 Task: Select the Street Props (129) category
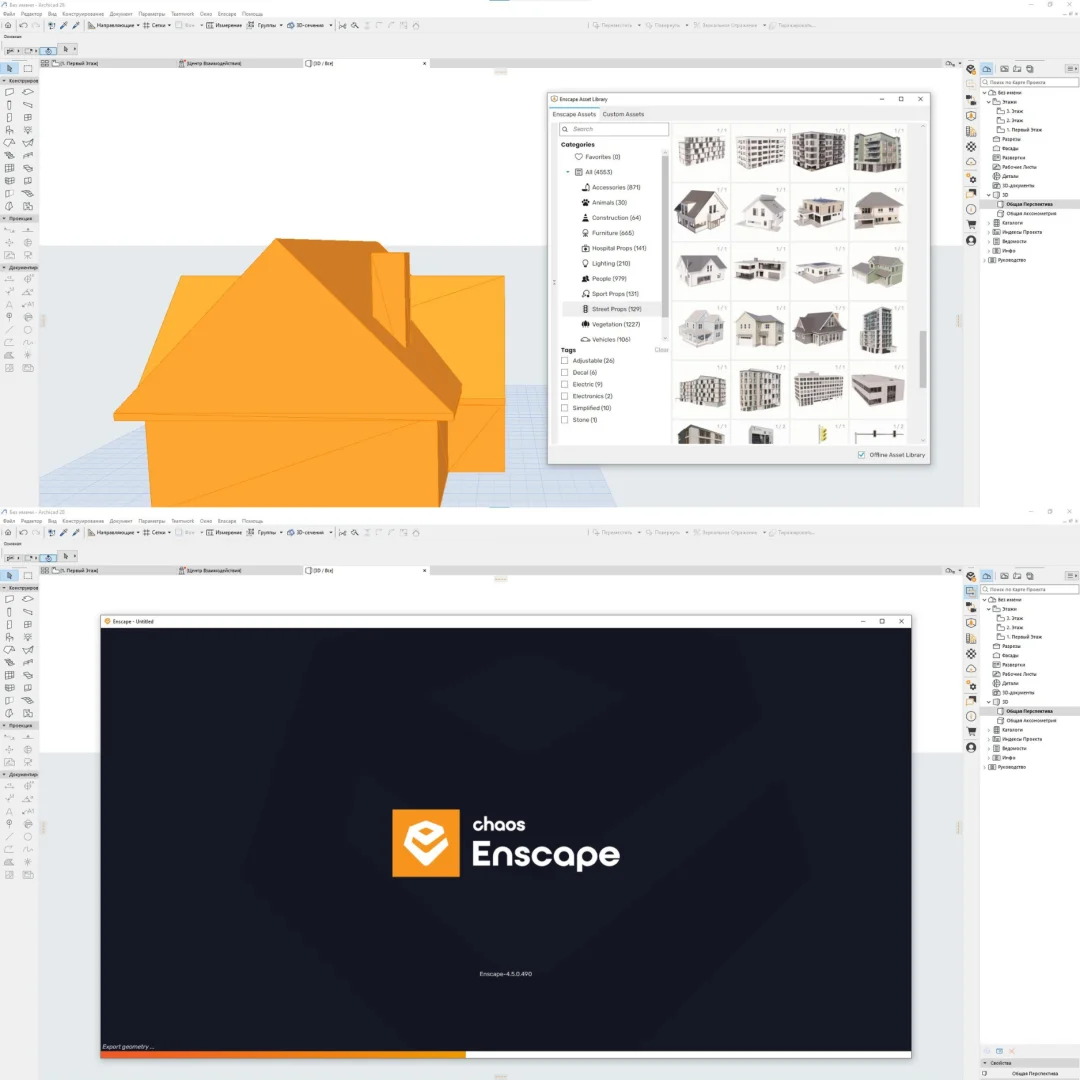coord(616,309)
